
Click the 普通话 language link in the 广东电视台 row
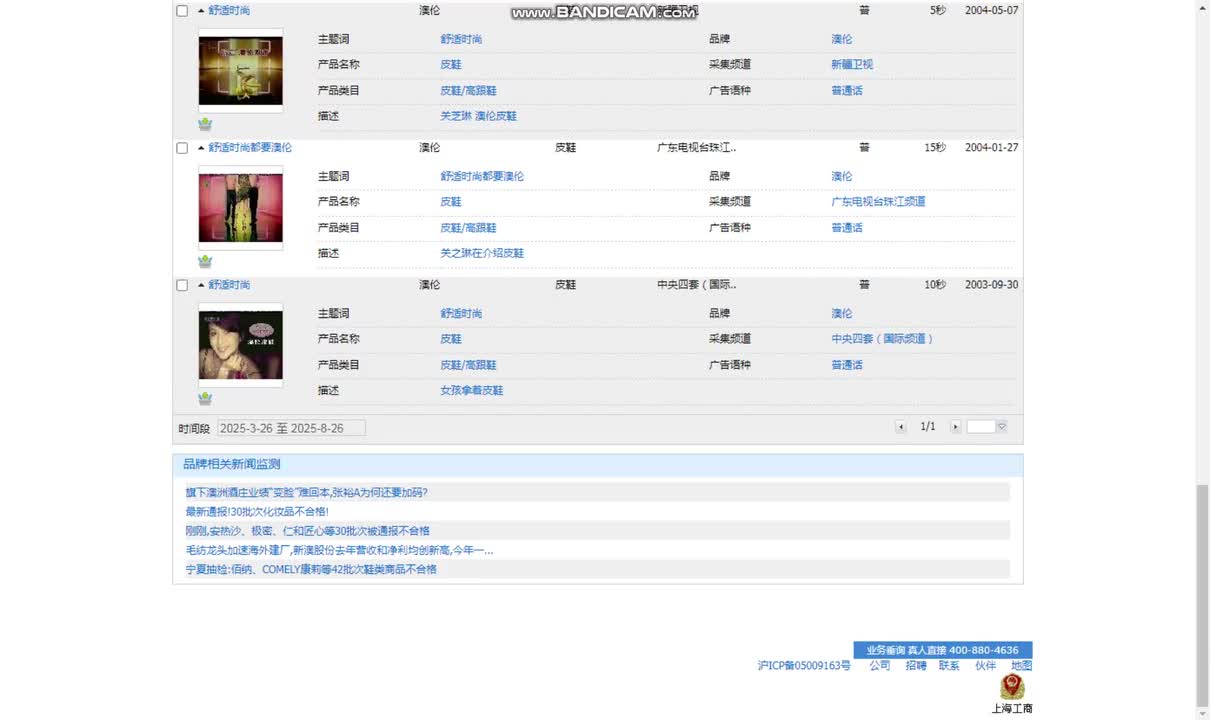click(846, 227)
